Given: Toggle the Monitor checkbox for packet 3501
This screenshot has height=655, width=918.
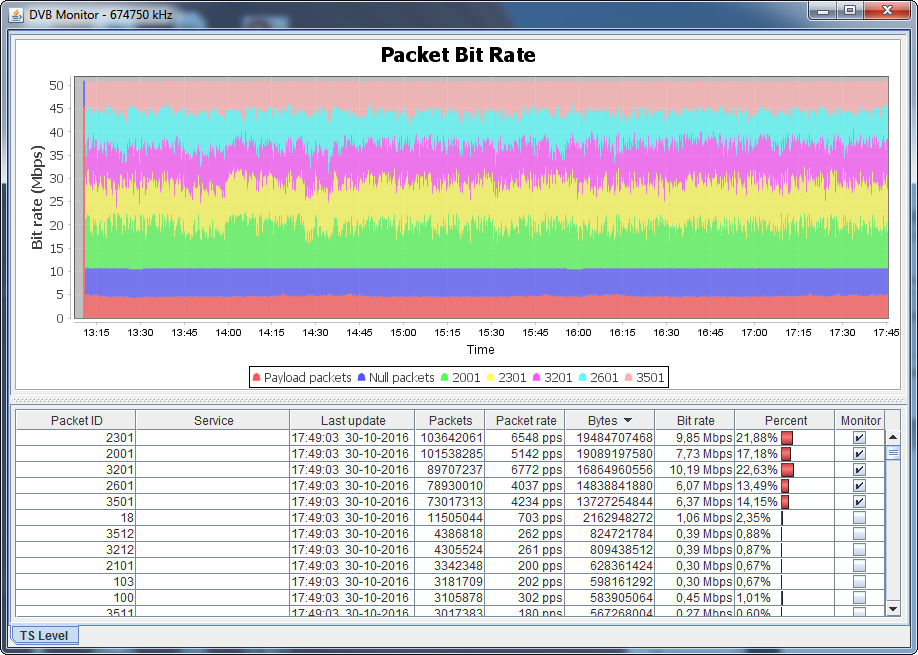Looking at the screenshot, I should [x=859, y=502].
